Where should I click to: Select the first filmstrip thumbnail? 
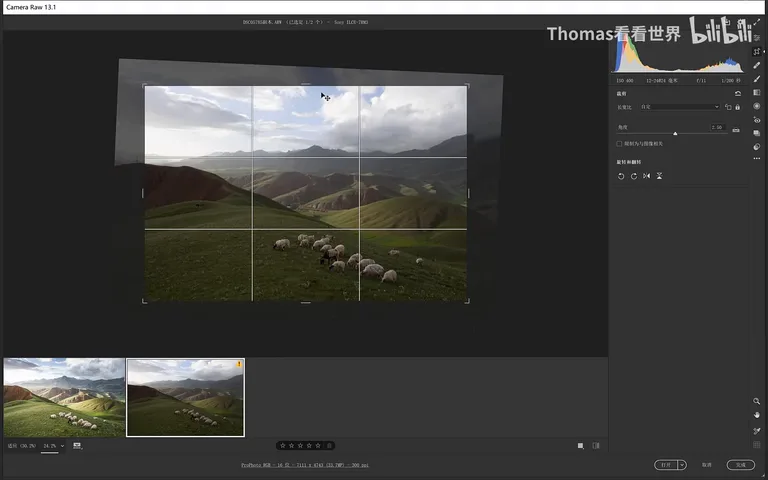click(64, 398)
